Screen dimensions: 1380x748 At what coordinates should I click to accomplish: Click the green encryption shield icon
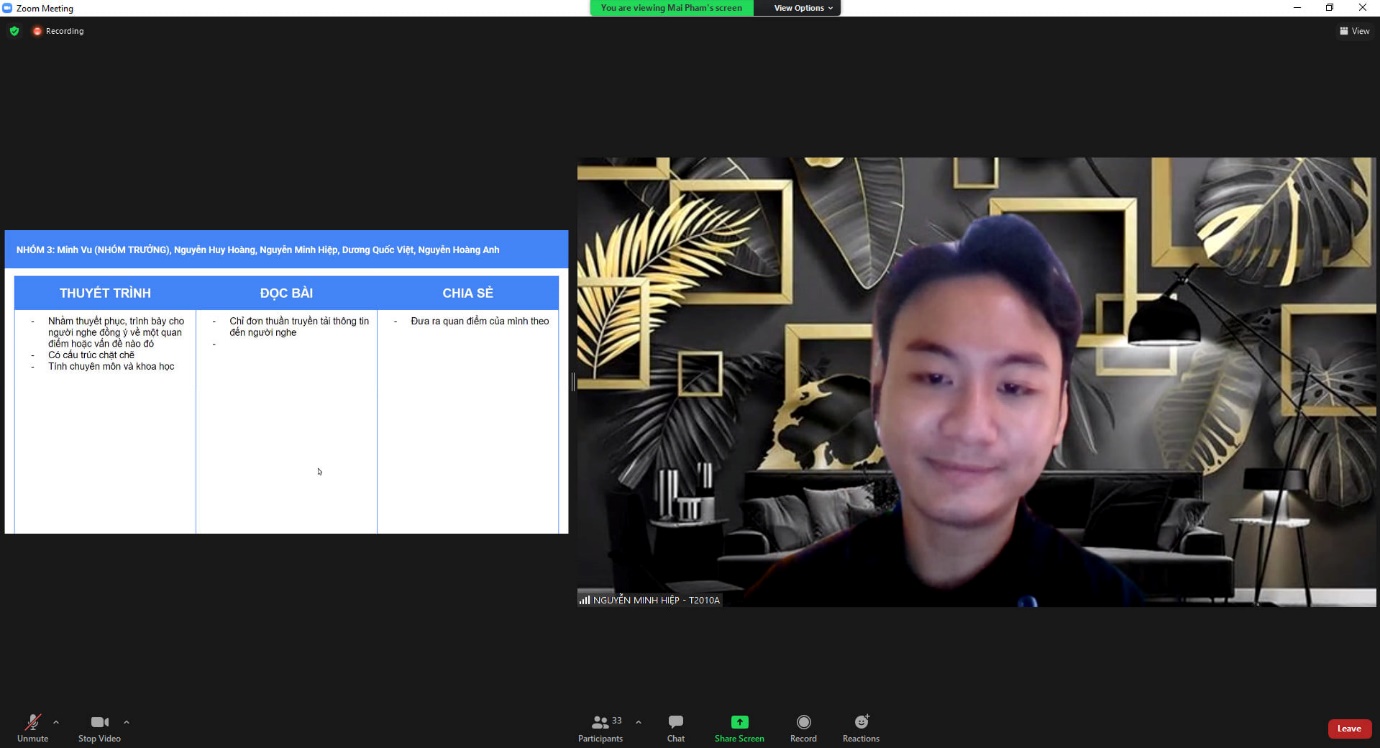(x=14, y=31)
